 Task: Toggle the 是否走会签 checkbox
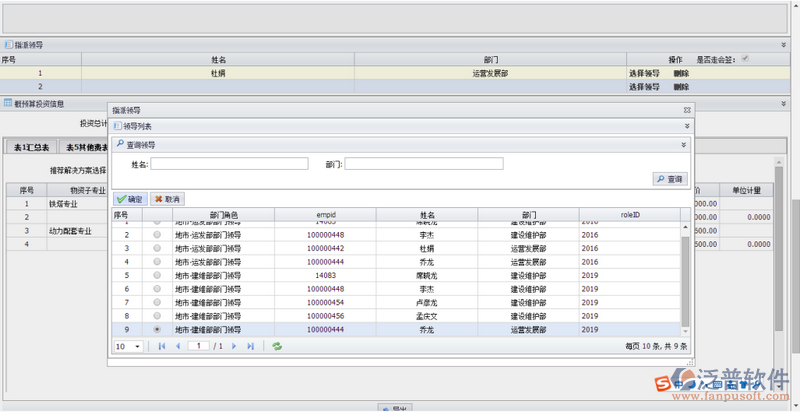coord(744,59)
